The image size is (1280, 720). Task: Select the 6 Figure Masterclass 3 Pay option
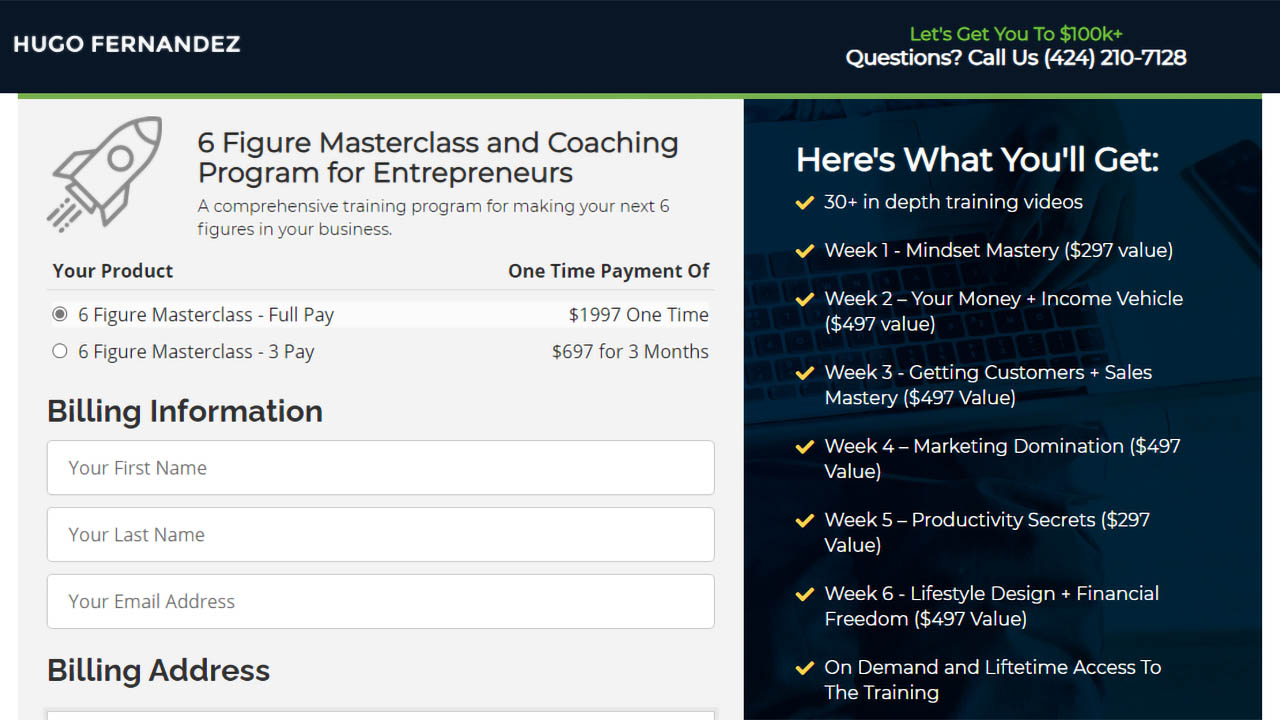tap(59, 350)
